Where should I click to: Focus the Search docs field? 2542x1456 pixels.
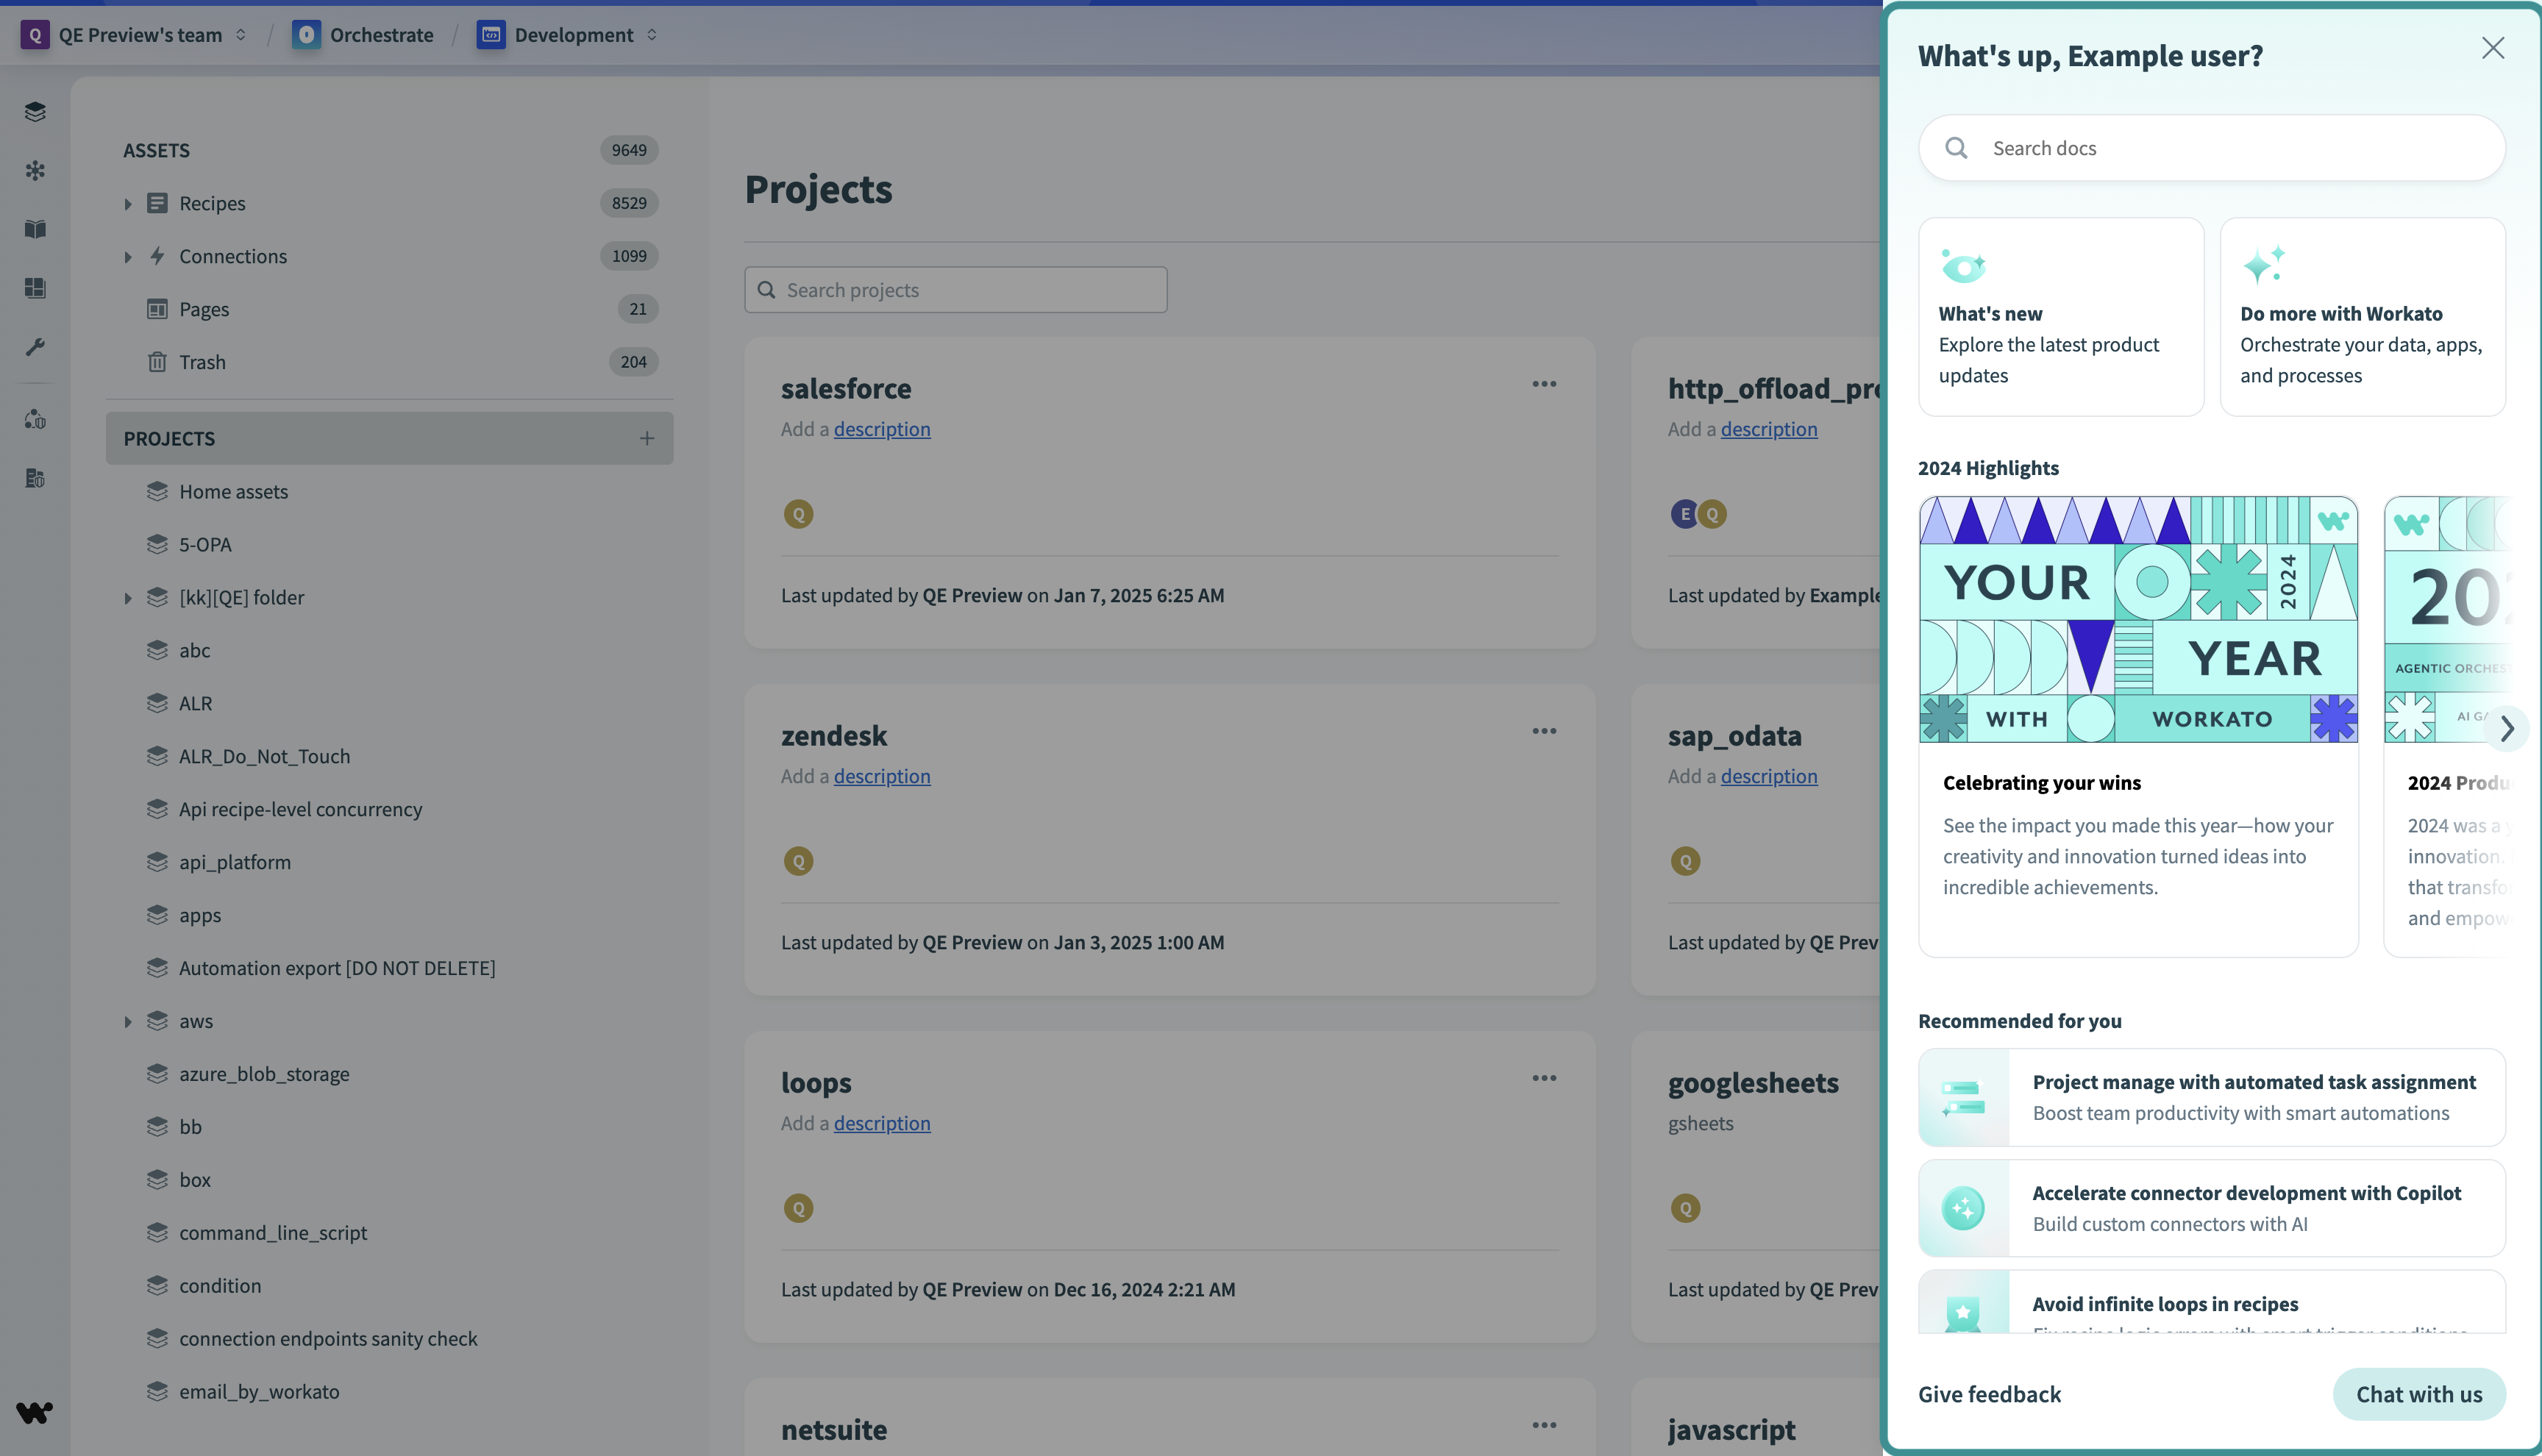pyautogui.click(x=2211, y=148)
